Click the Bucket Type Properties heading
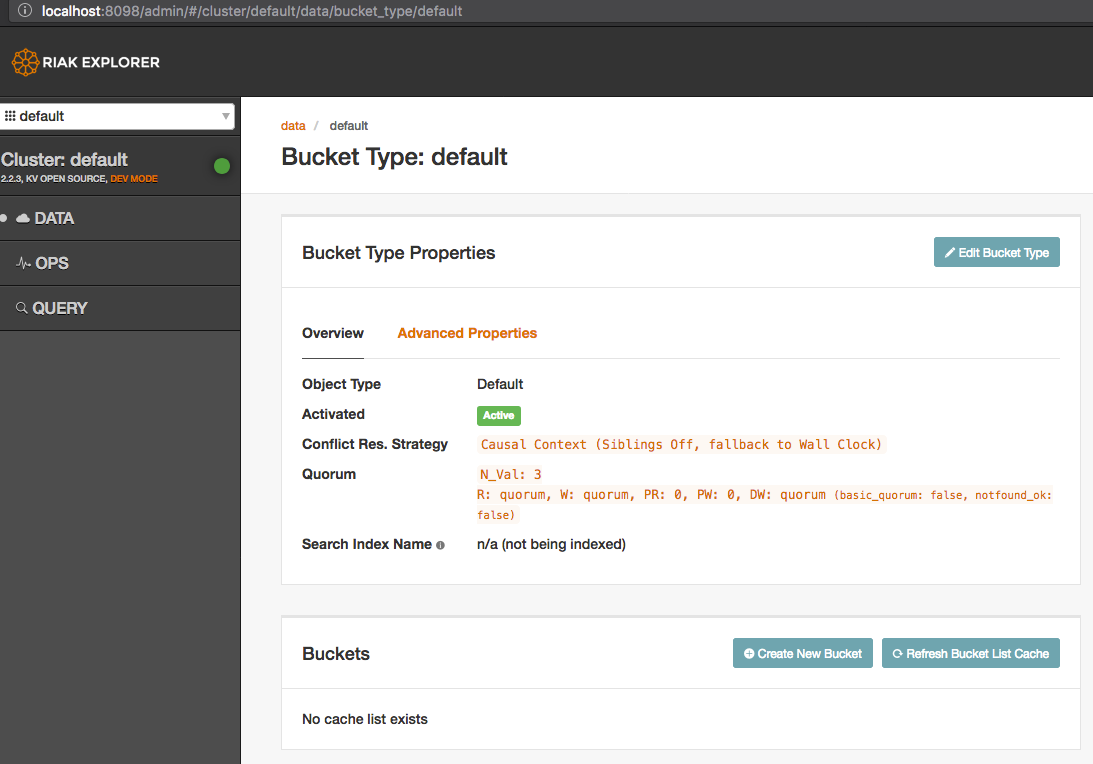The image size is (1093, 764). 399,252
